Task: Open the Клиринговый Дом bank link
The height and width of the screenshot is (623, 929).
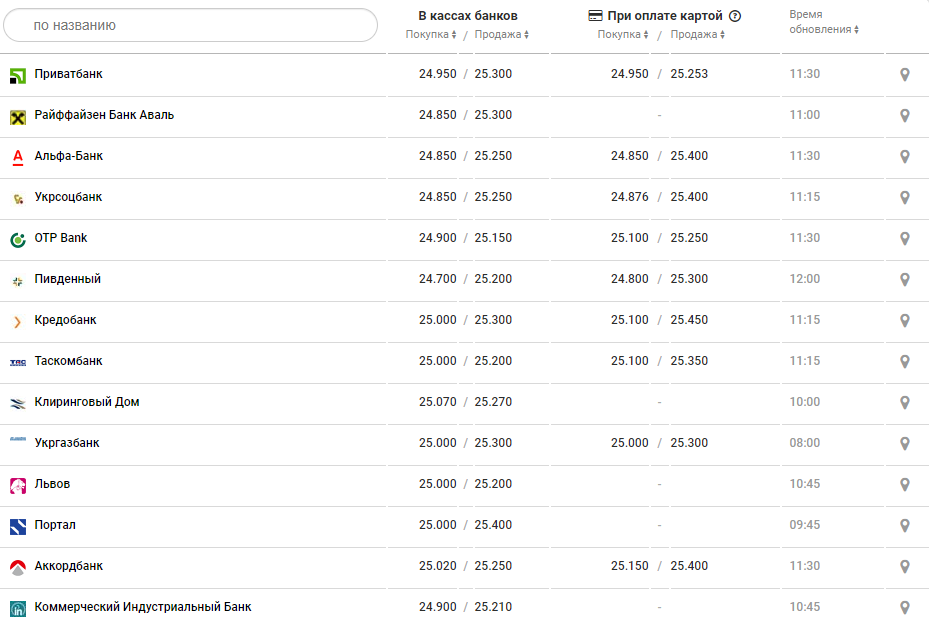Action: tap(87, 402)
